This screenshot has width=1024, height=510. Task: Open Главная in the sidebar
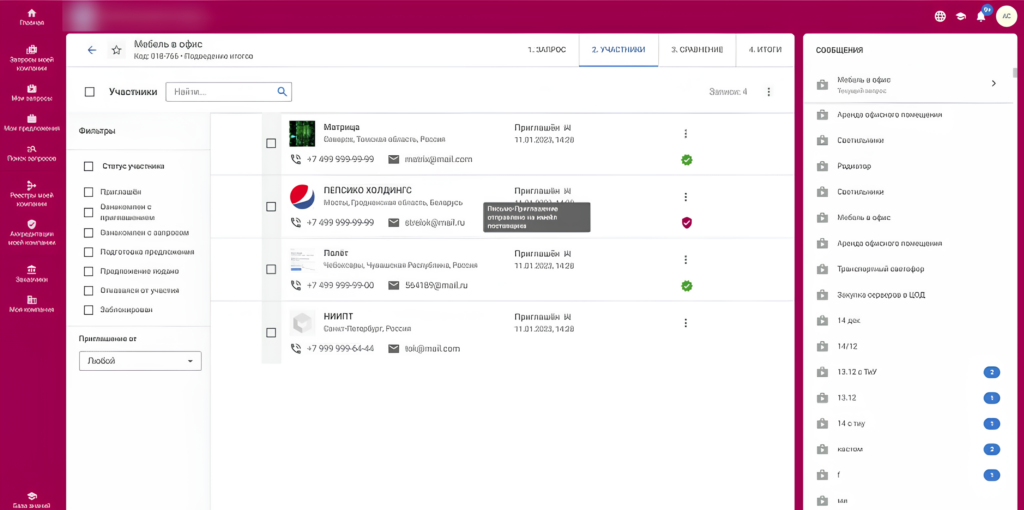[x=32, y=16]
